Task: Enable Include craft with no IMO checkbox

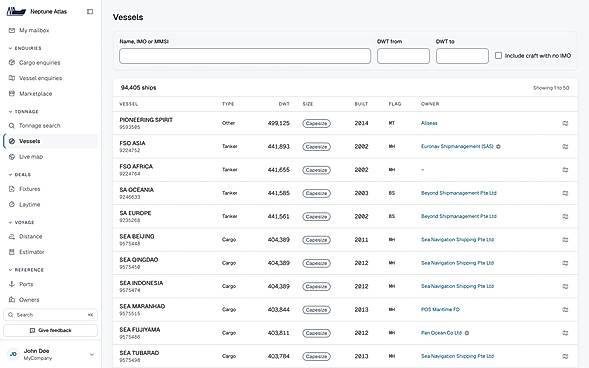Action: (498, 56)
